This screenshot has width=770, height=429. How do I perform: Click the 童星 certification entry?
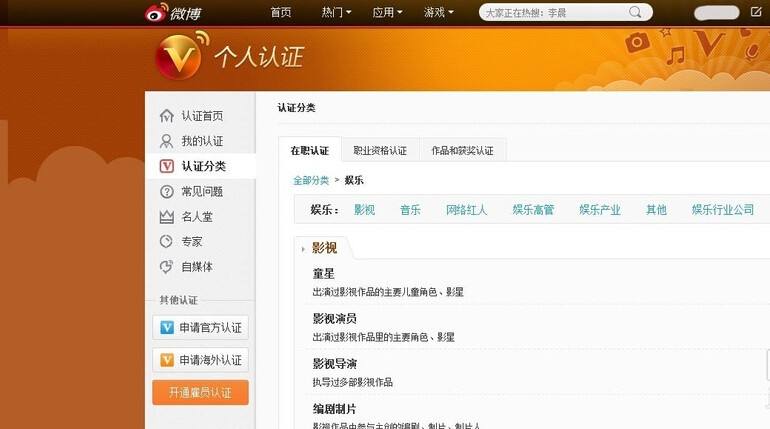(324, 274)
